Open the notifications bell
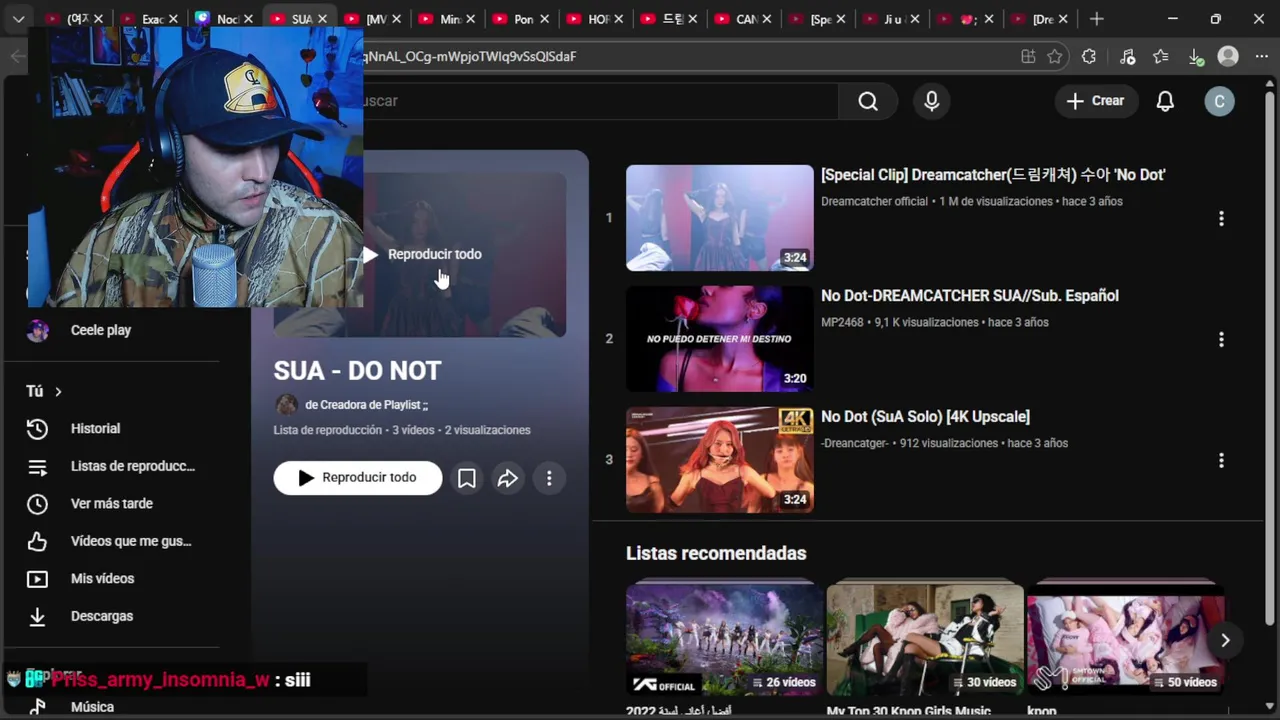 click(1165, 101)
